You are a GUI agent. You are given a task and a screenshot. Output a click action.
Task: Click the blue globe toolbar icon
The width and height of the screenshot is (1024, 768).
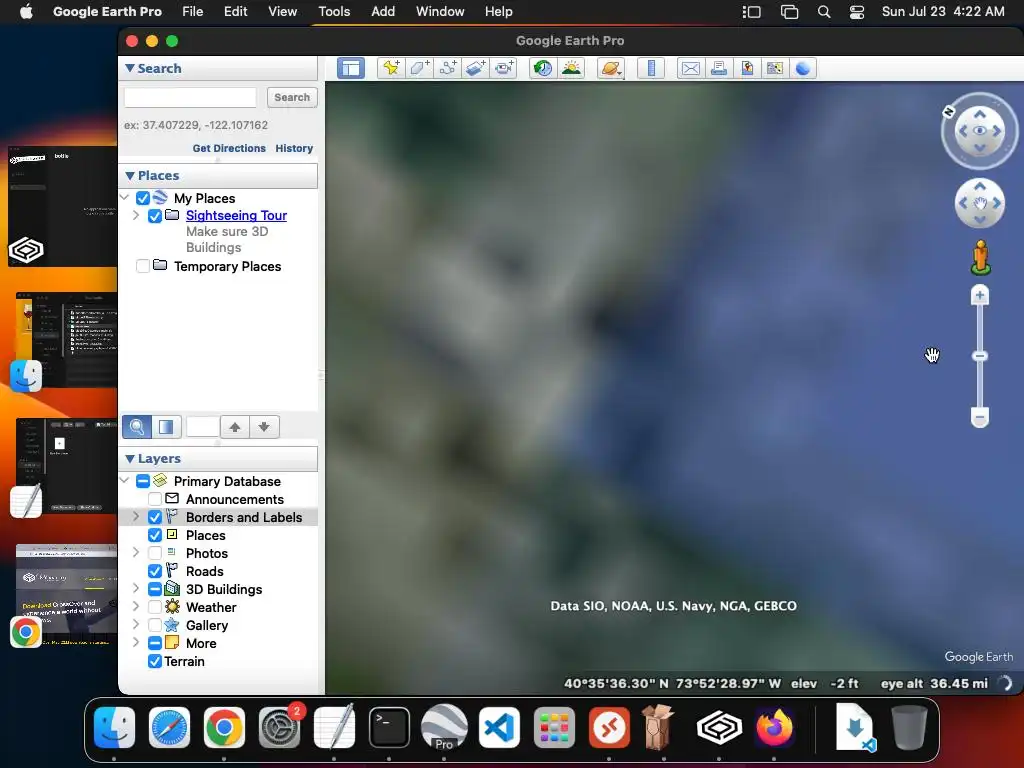coord(803,68)
